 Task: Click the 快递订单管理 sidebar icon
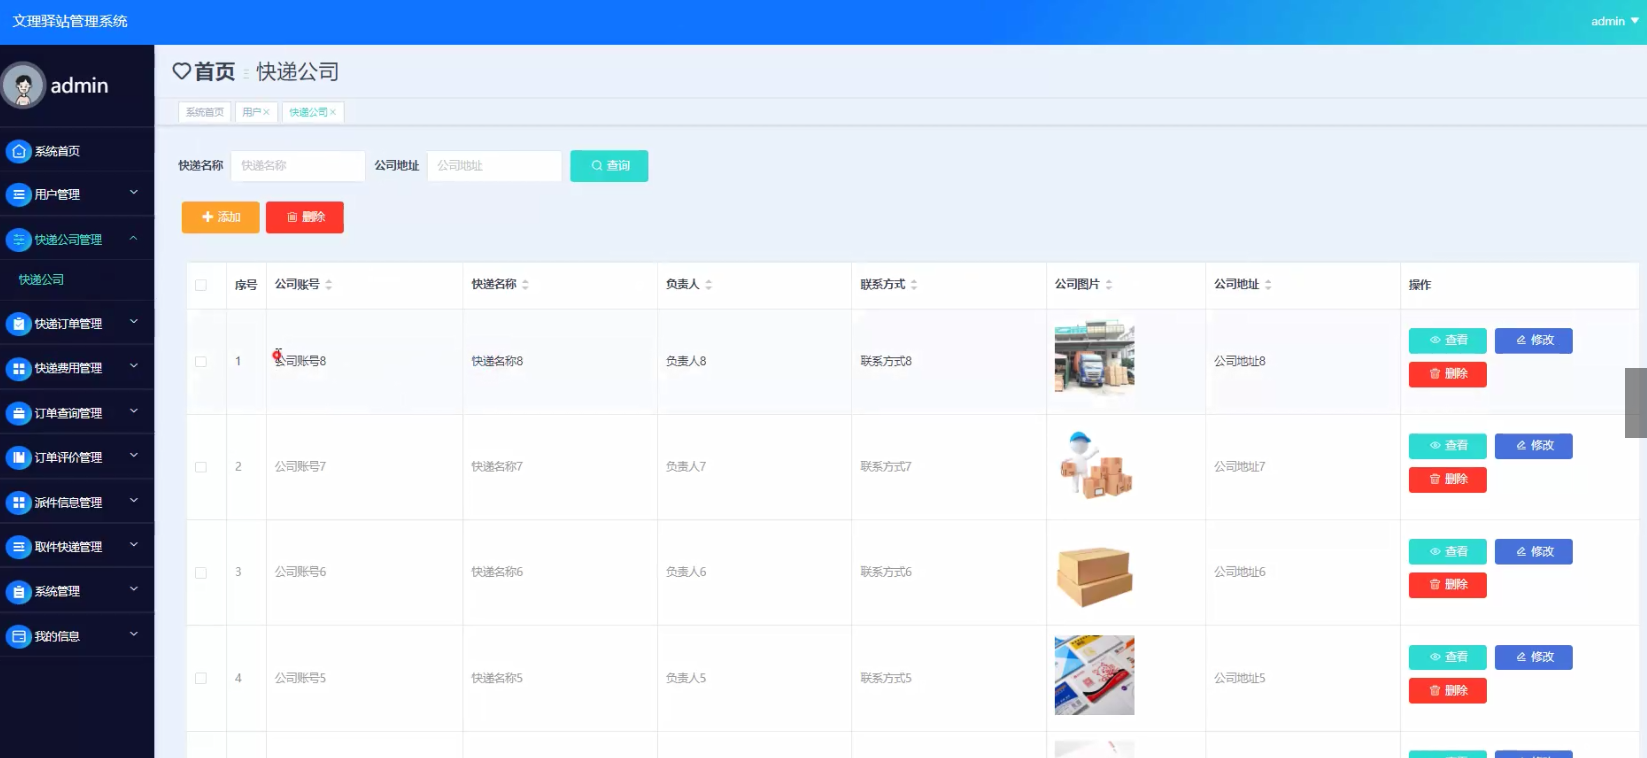click(18, 324)
